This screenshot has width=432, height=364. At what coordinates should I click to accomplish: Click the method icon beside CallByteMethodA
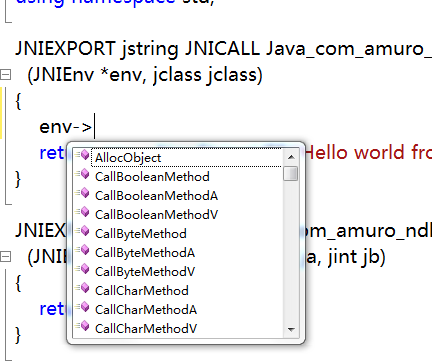[x=83, y=250]
